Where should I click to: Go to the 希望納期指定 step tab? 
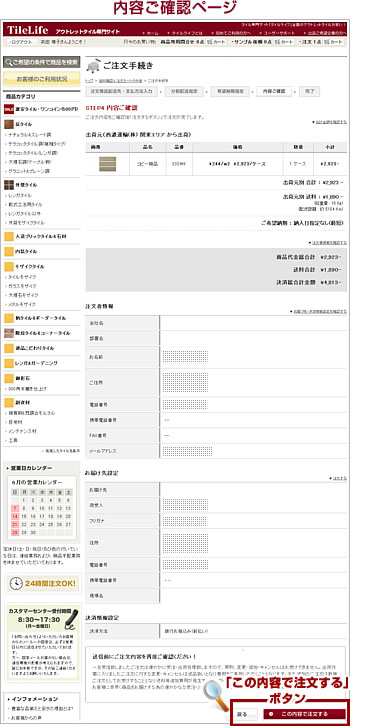pos(229,91)
